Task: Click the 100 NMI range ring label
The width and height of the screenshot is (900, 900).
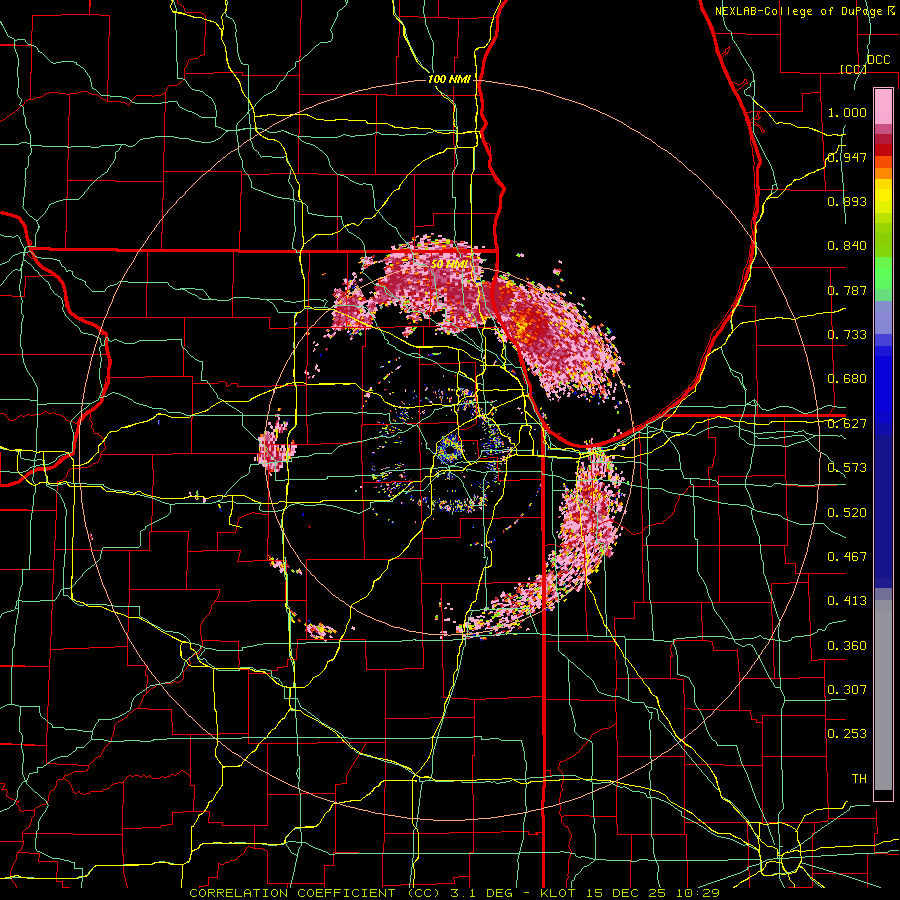Action: [449, 79]
